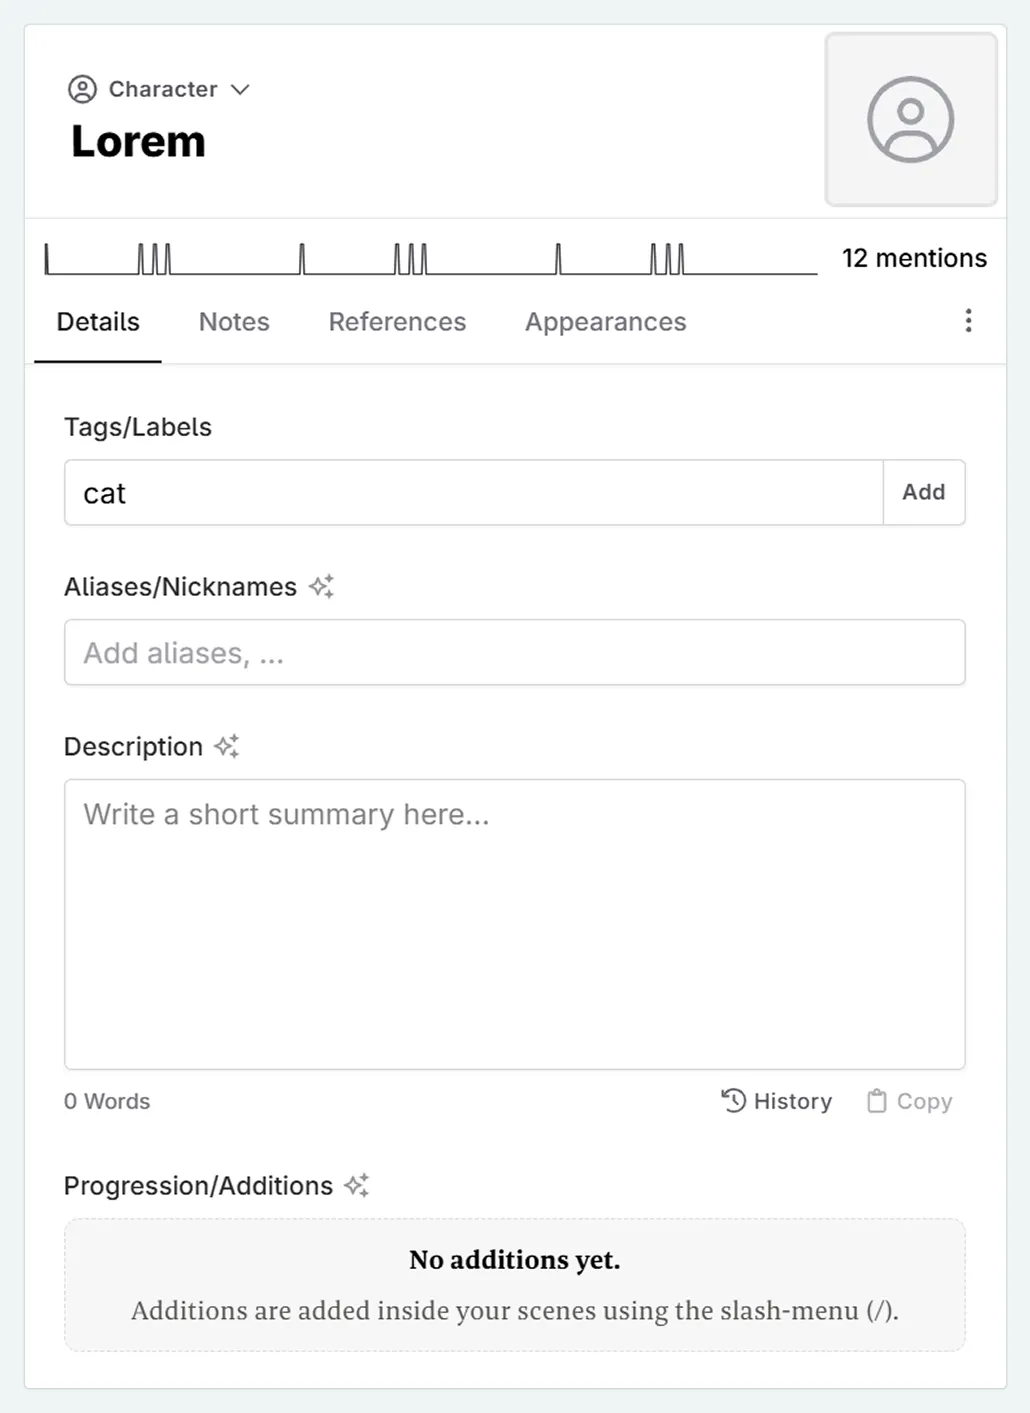Open the Appearances tab

pos(605,322)
